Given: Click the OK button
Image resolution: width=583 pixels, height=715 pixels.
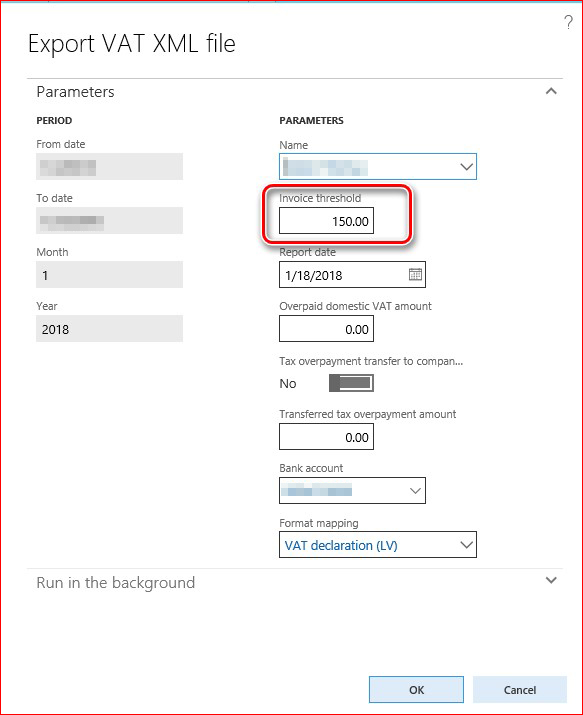Looking at the screenshot, I should (416, 689).
